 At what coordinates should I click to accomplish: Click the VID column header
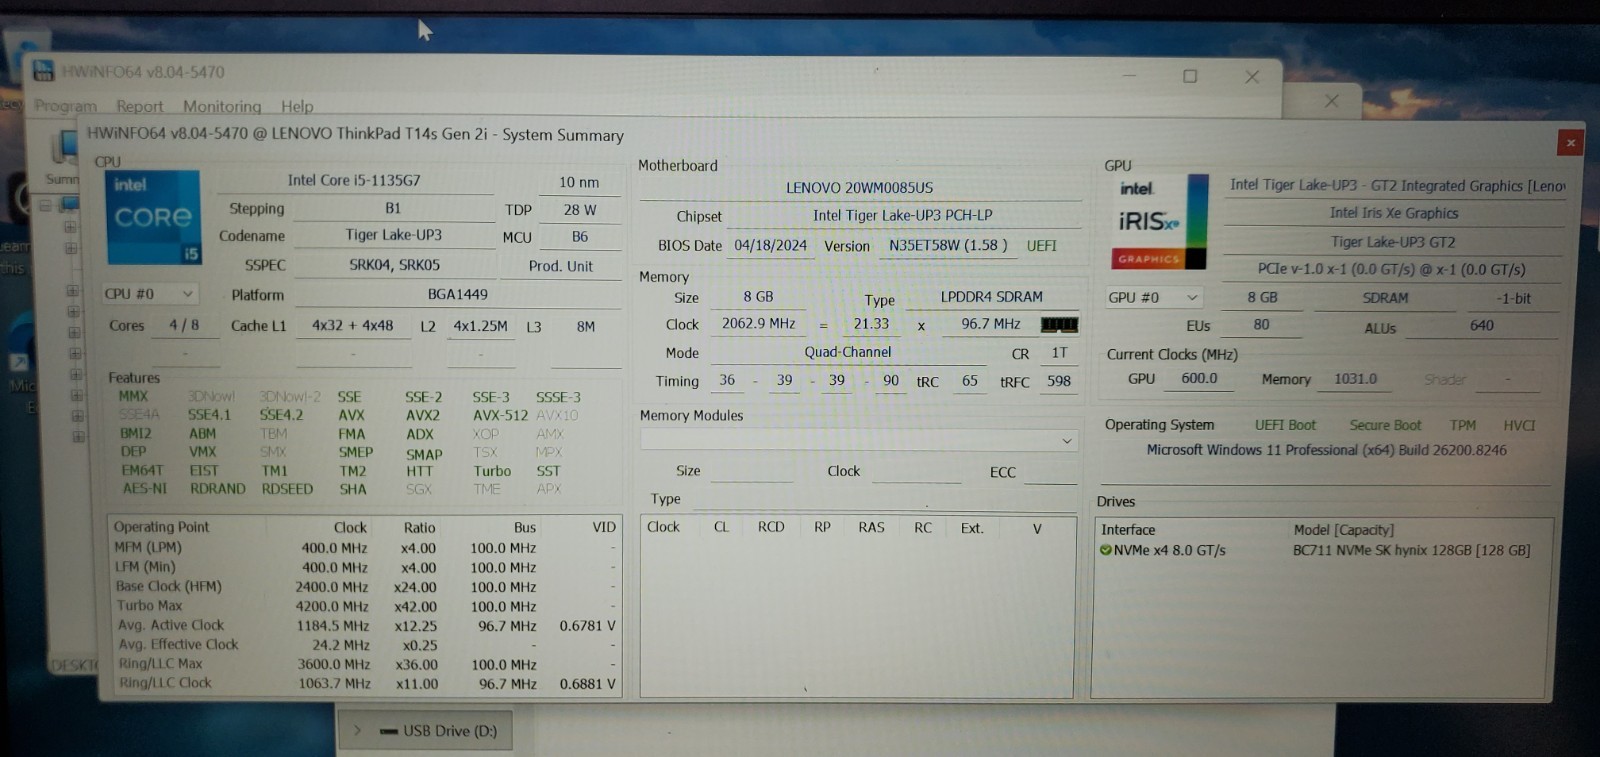[x=604, y=527]
